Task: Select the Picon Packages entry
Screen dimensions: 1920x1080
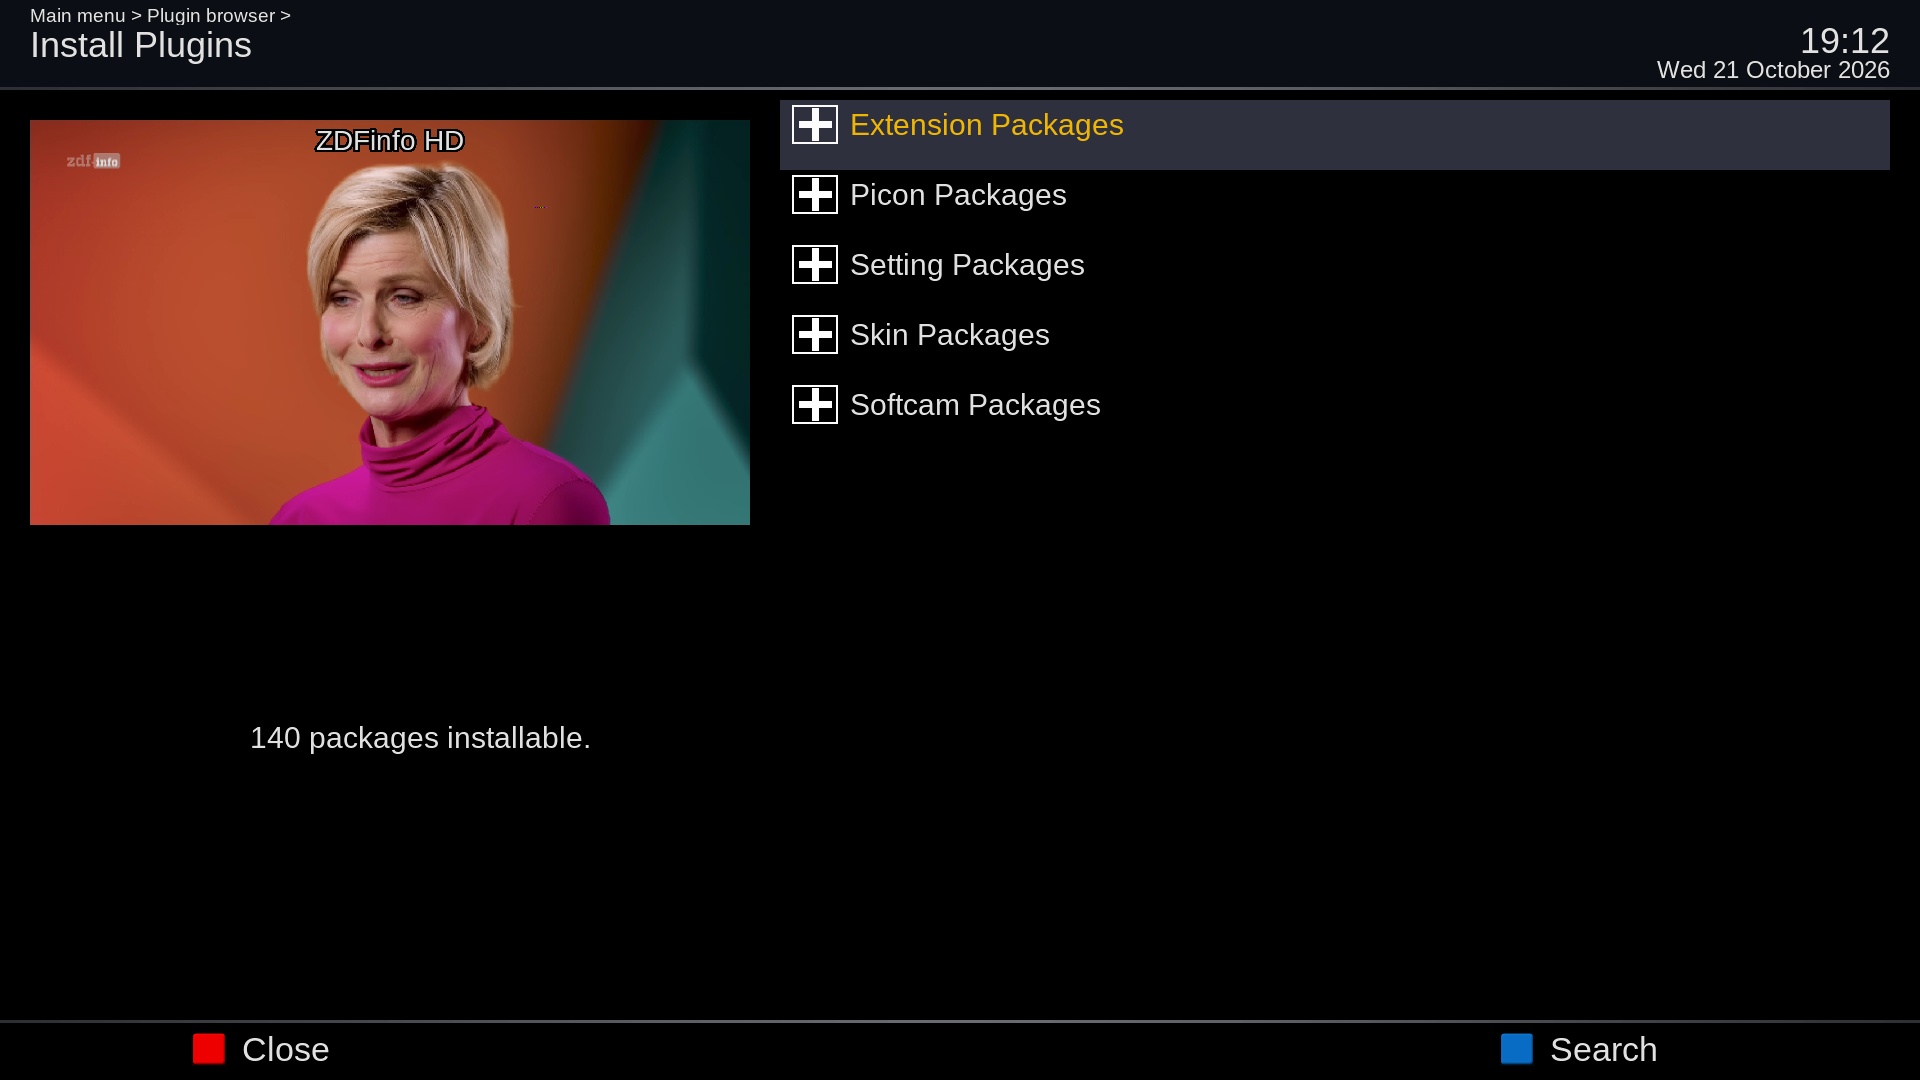Action: pyautogui.click(x=1334, y=205)
